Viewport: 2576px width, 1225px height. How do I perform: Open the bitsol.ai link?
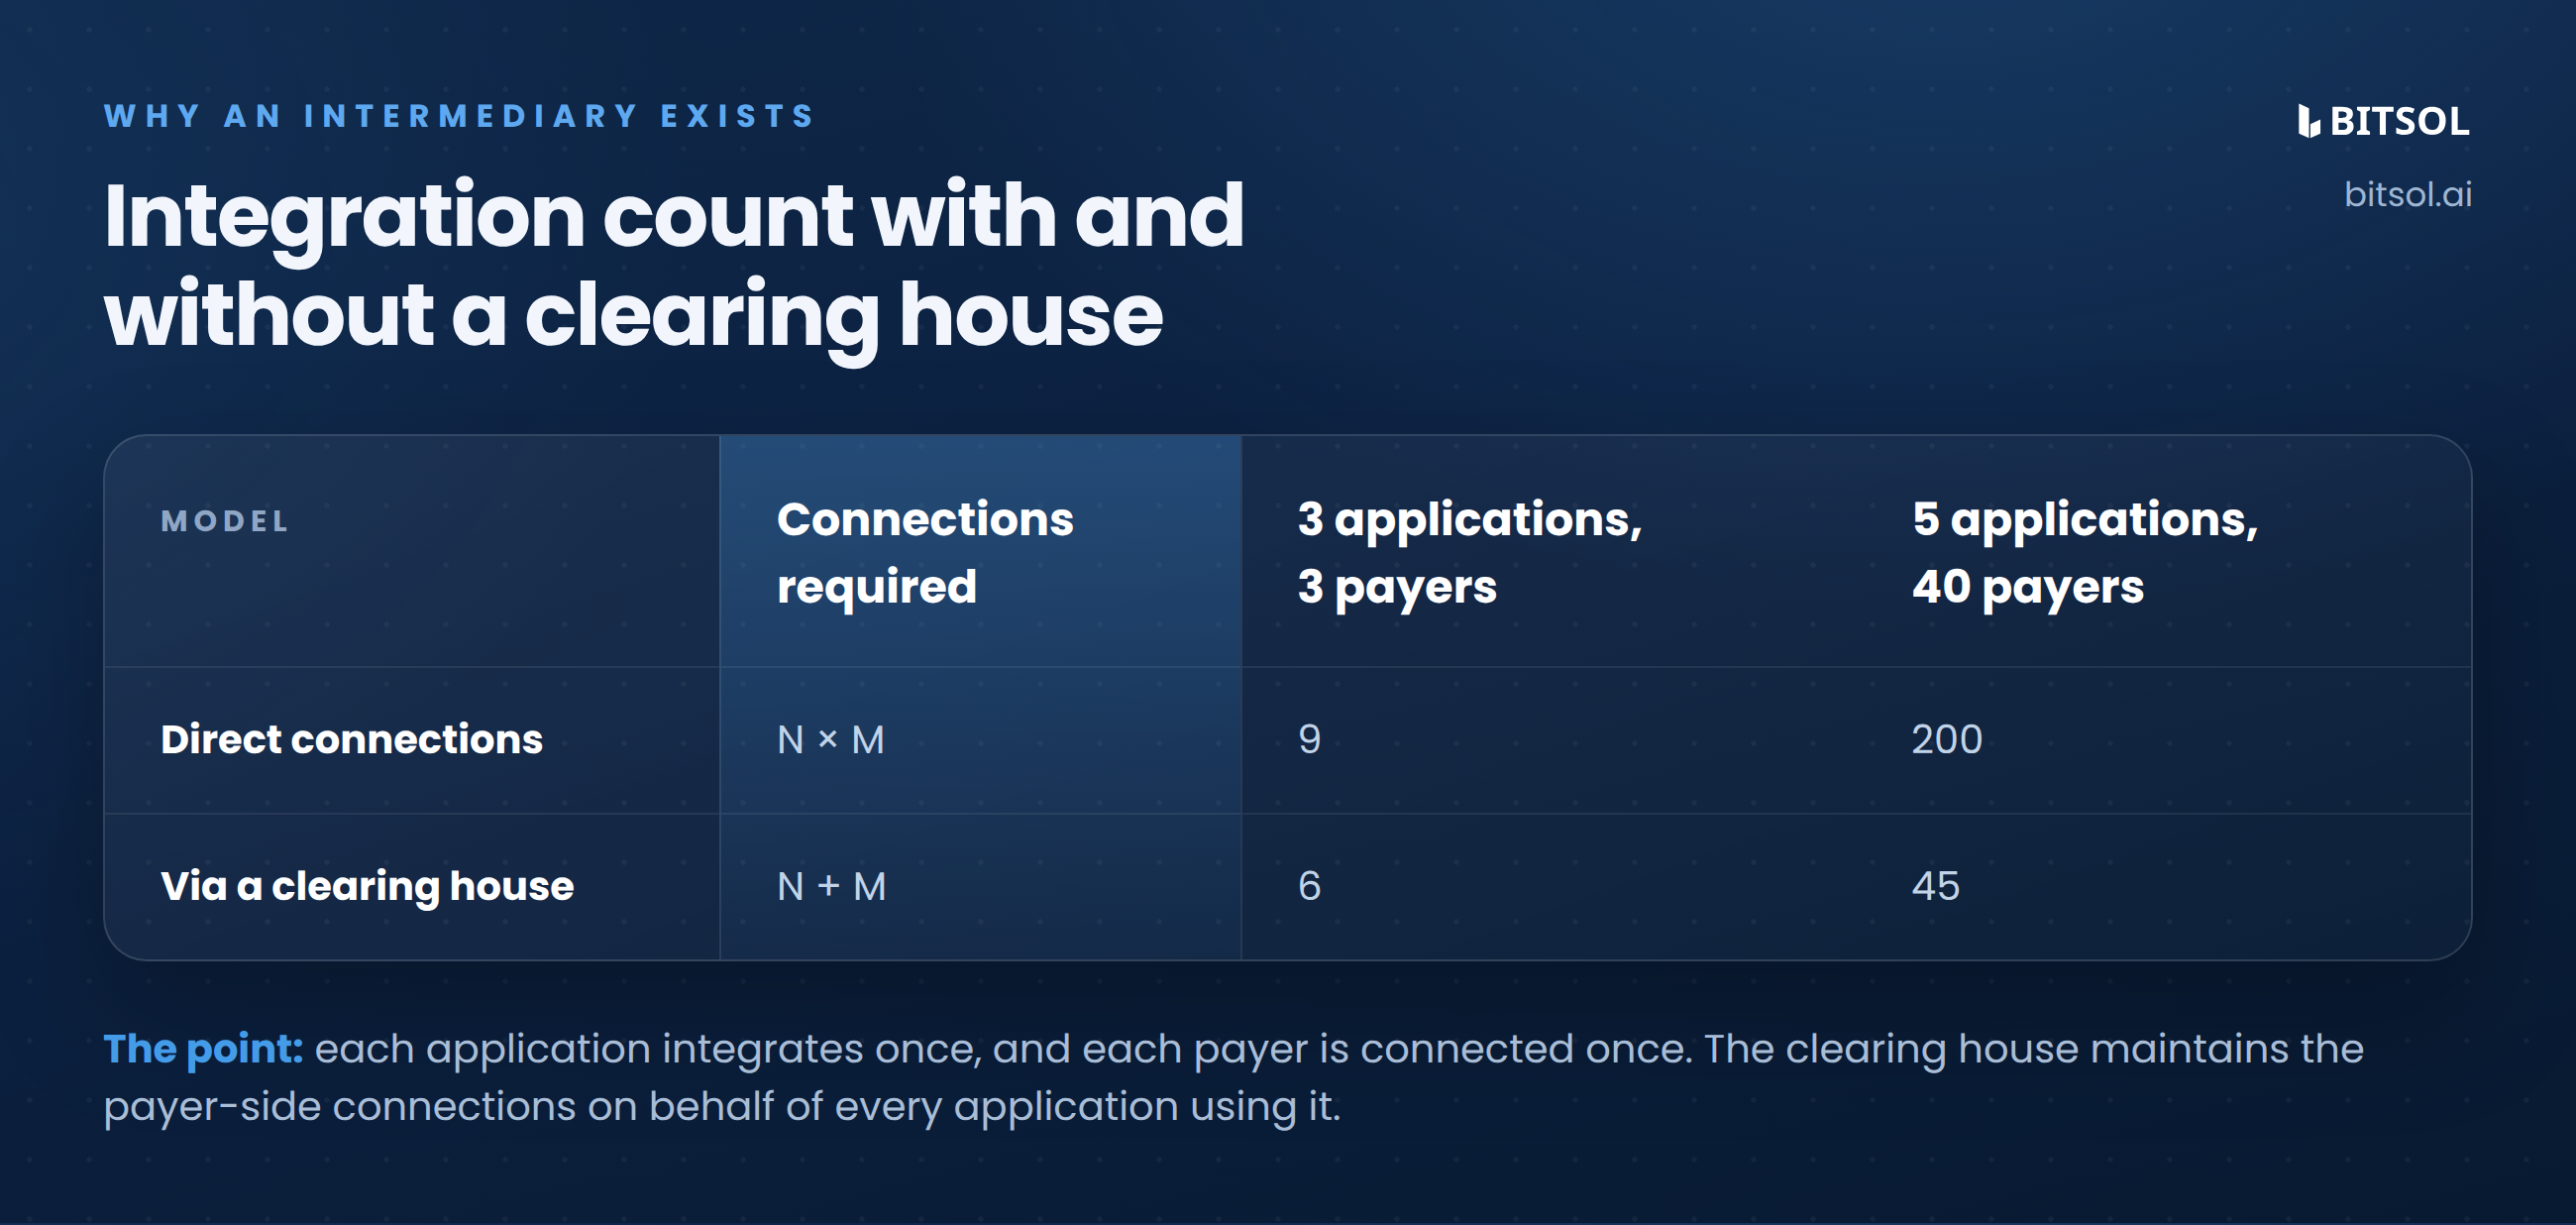coord(2407,194)
